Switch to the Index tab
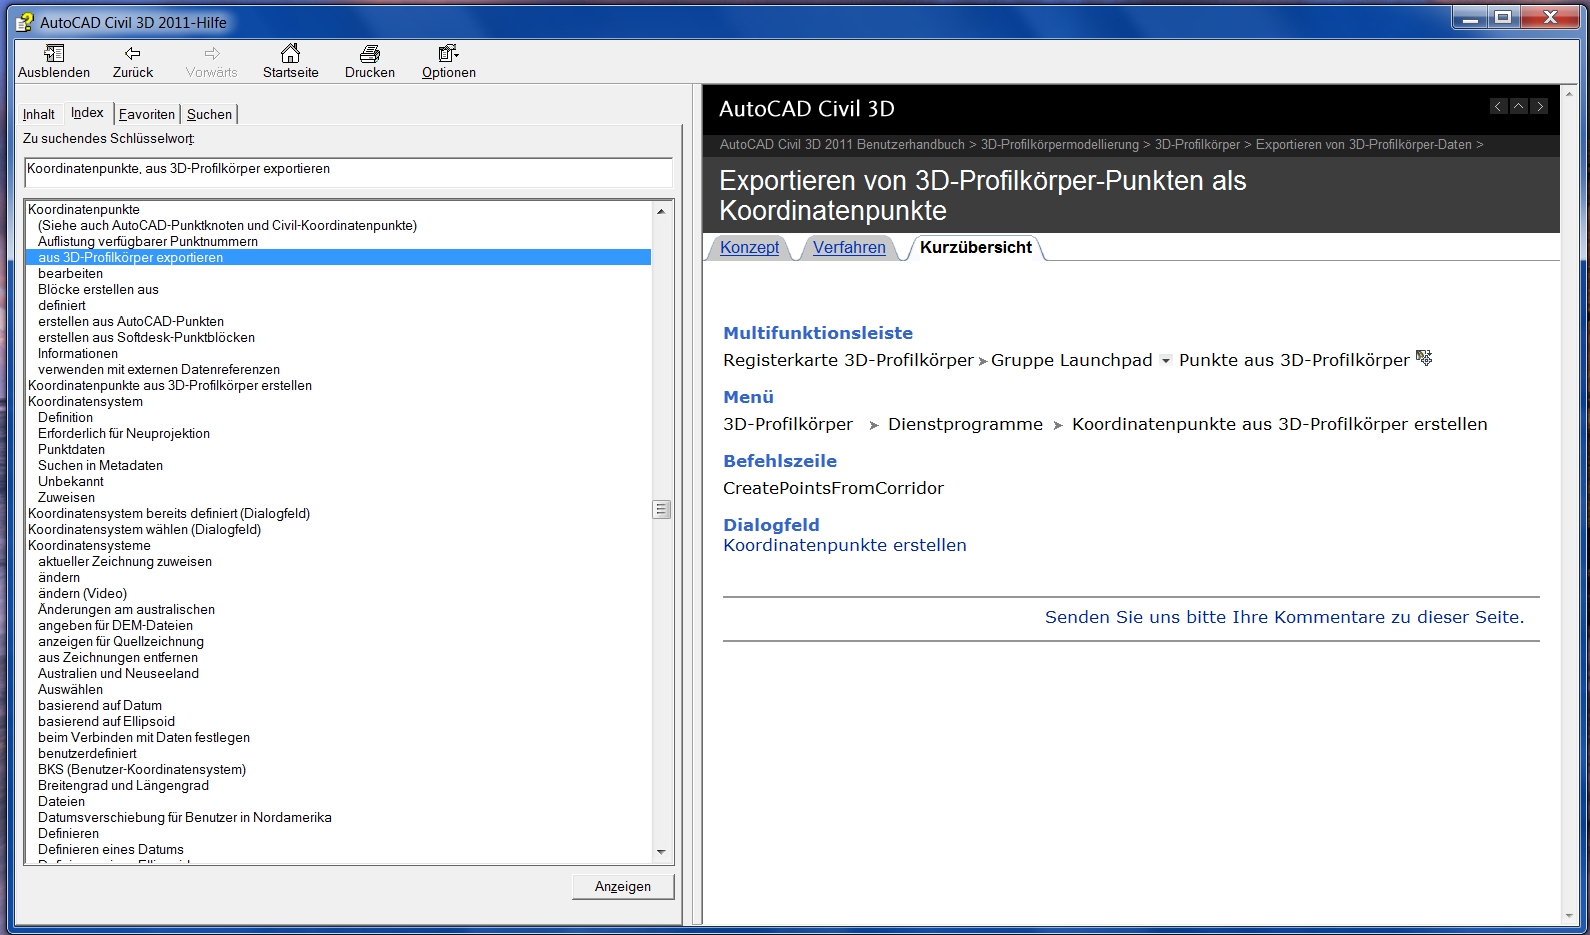Image resolution: width=1590 pixels, height=935 pixels. coord(87,113)
